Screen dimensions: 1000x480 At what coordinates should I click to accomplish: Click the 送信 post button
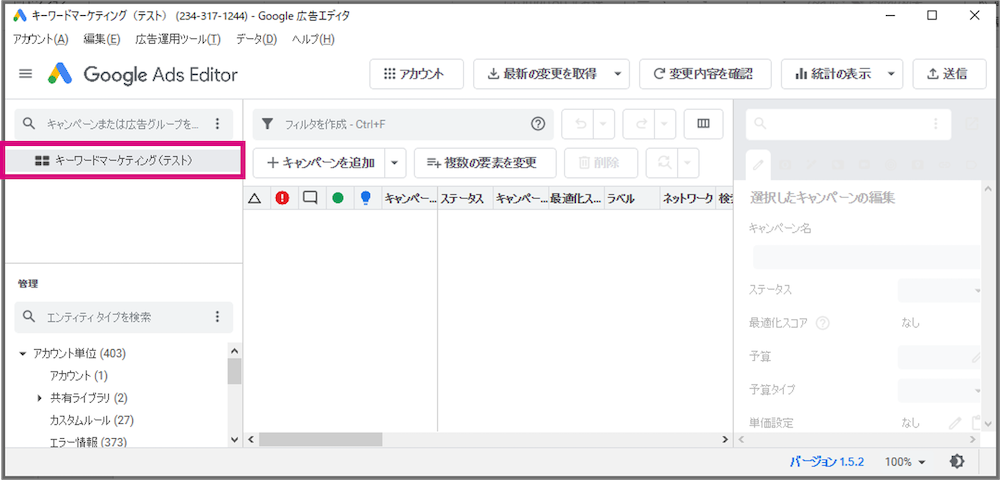click(x=949, y=74)
